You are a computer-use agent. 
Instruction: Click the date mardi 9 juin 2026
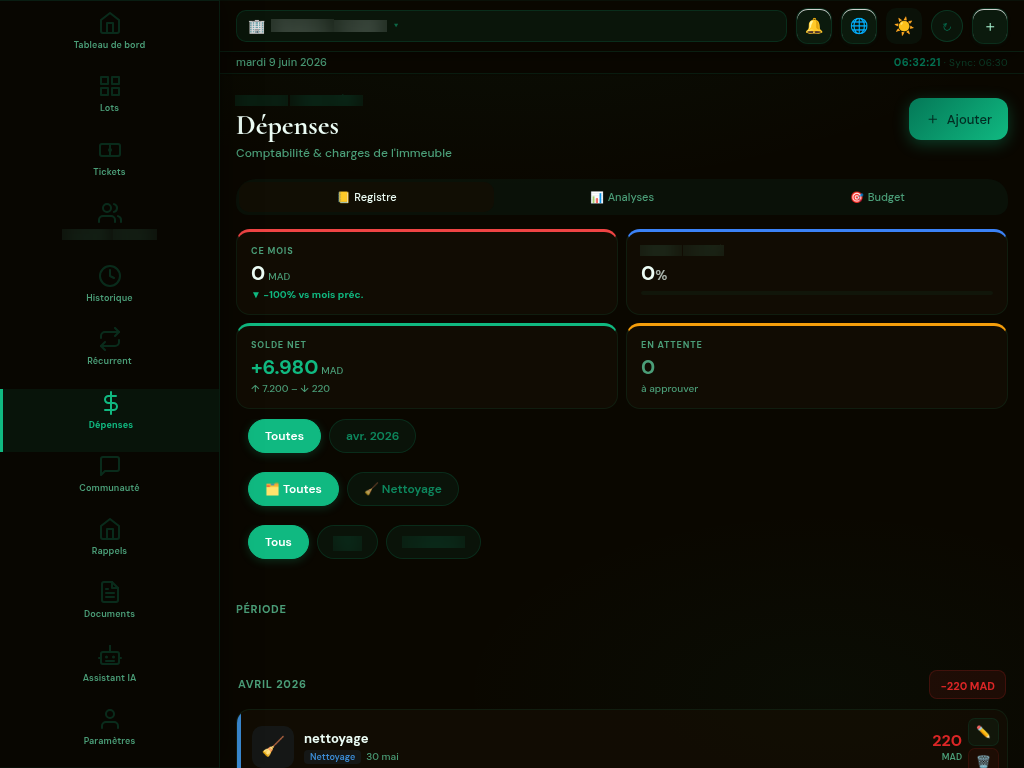(x=281, y=62)
